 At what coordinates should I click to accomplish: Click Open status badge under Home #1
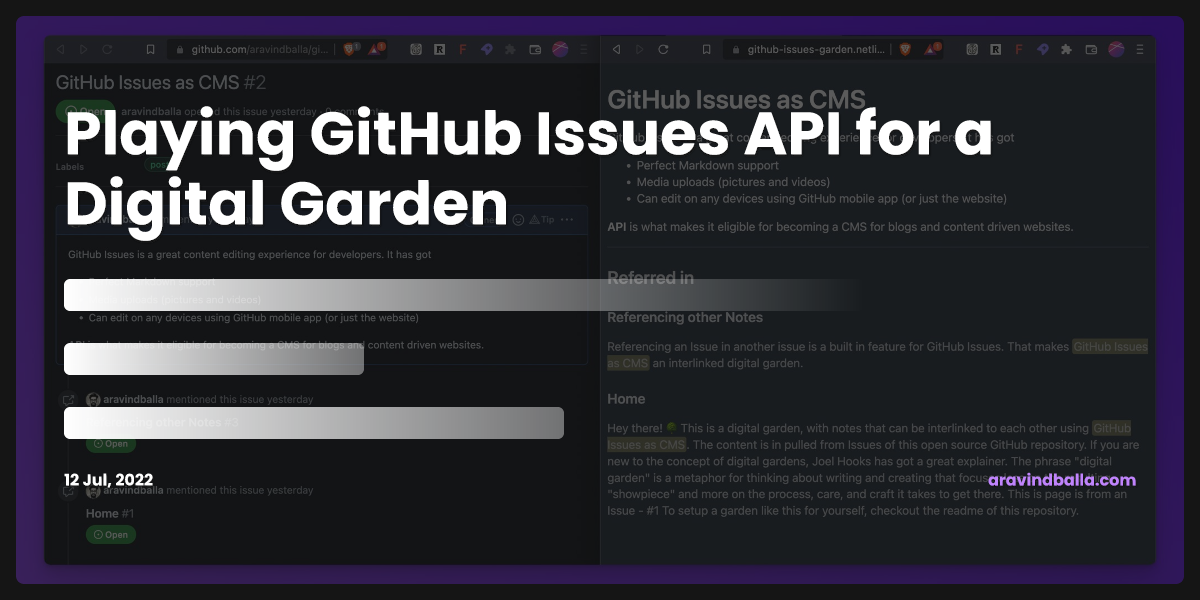pyautogui.click(x=111, y=535)
